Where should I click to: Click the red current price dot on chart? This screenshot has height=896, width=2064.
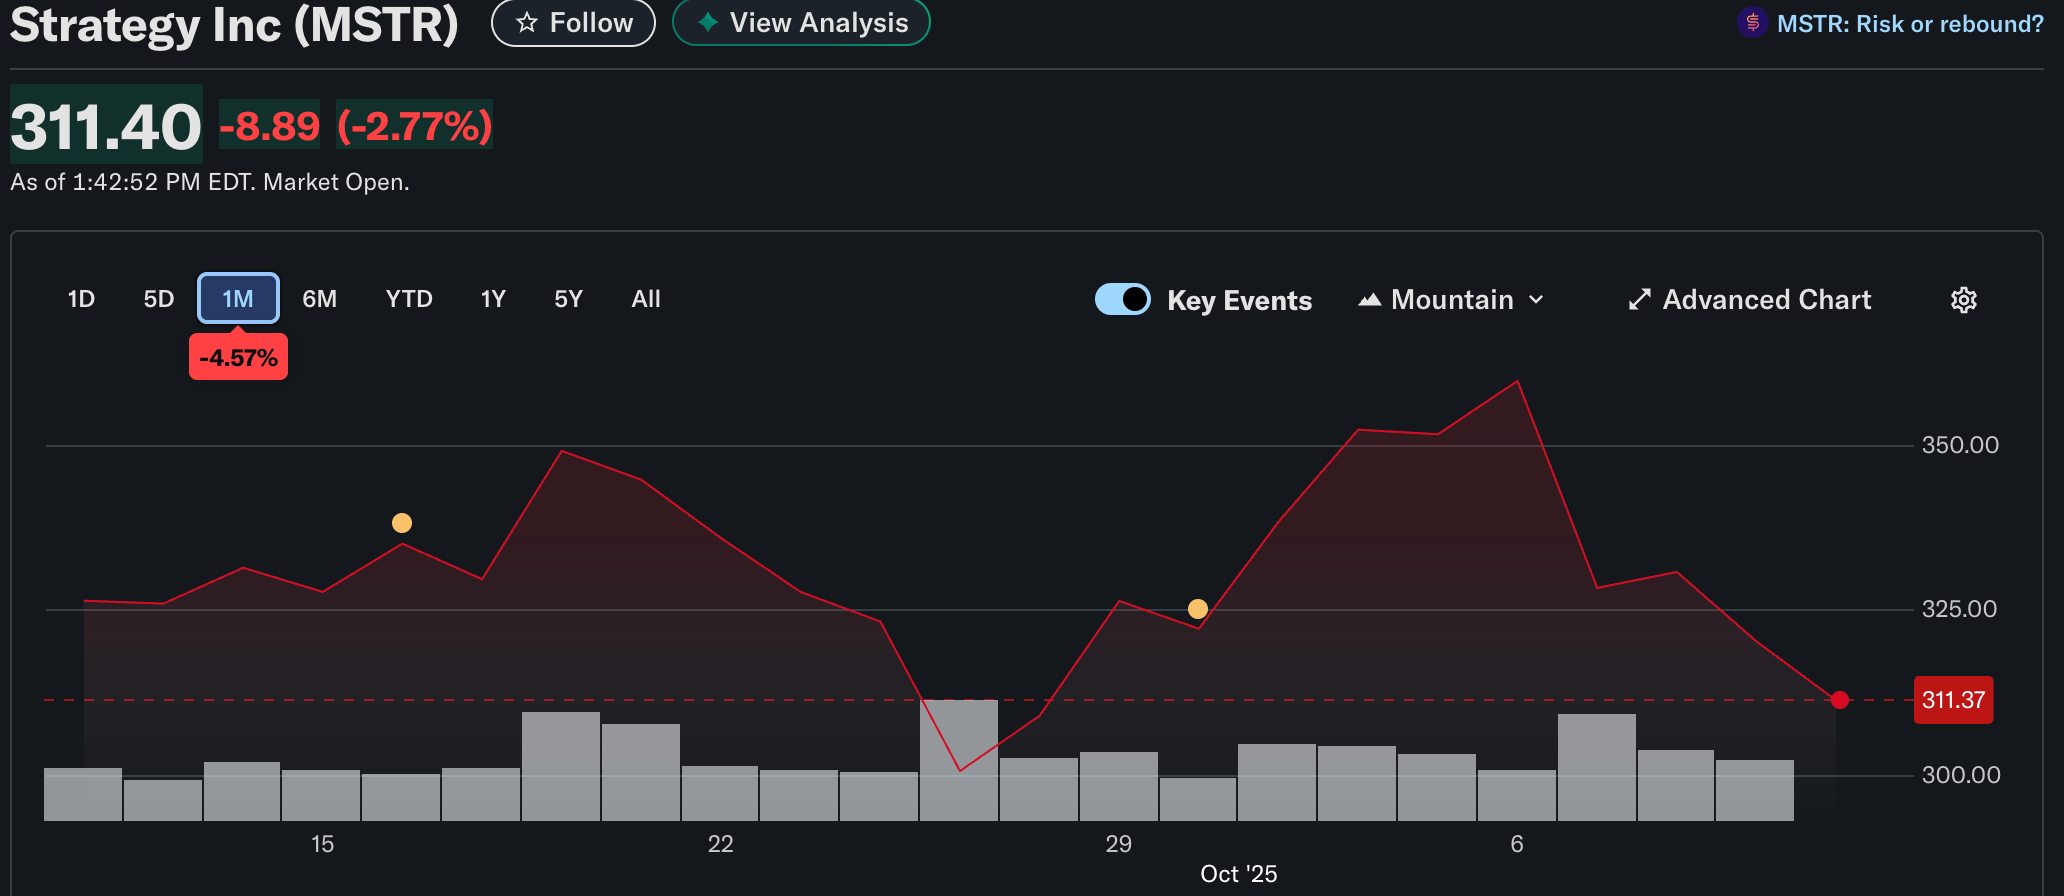tap(1840, 700)
